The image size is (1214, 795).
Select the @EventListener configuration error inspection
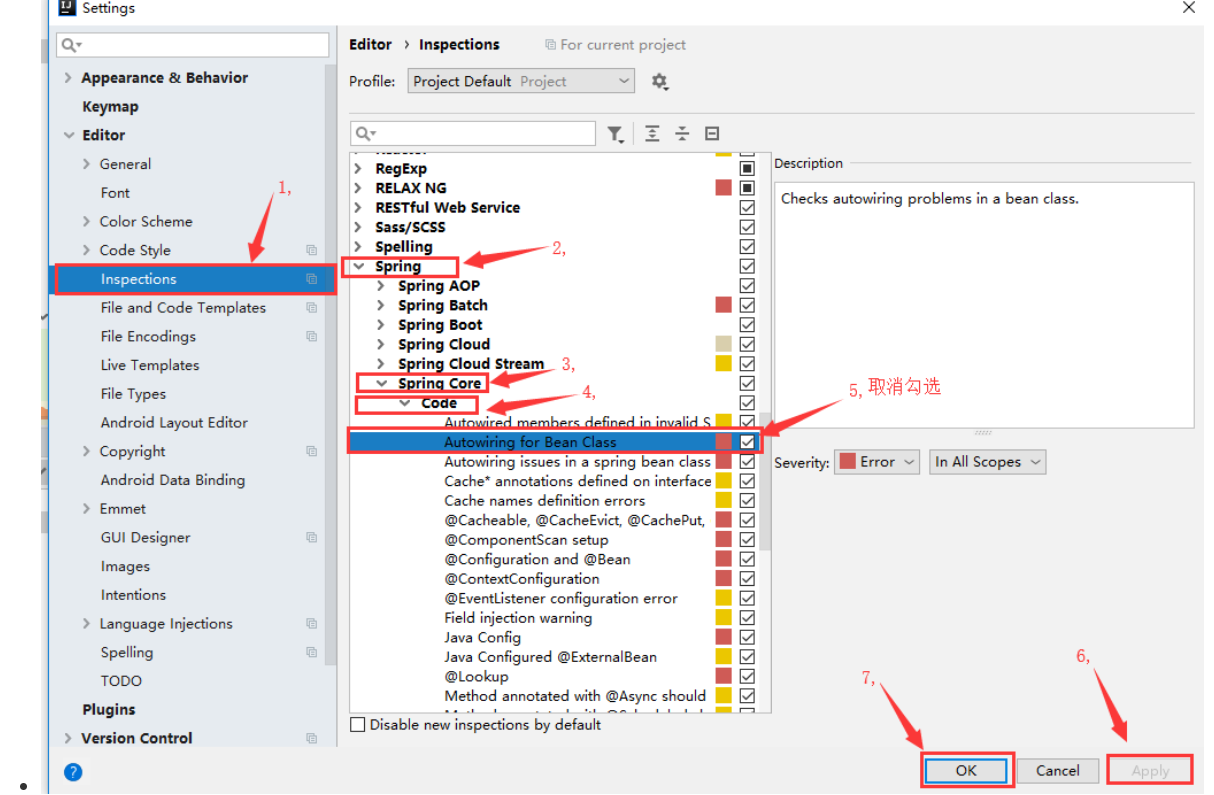pos(561,598)
